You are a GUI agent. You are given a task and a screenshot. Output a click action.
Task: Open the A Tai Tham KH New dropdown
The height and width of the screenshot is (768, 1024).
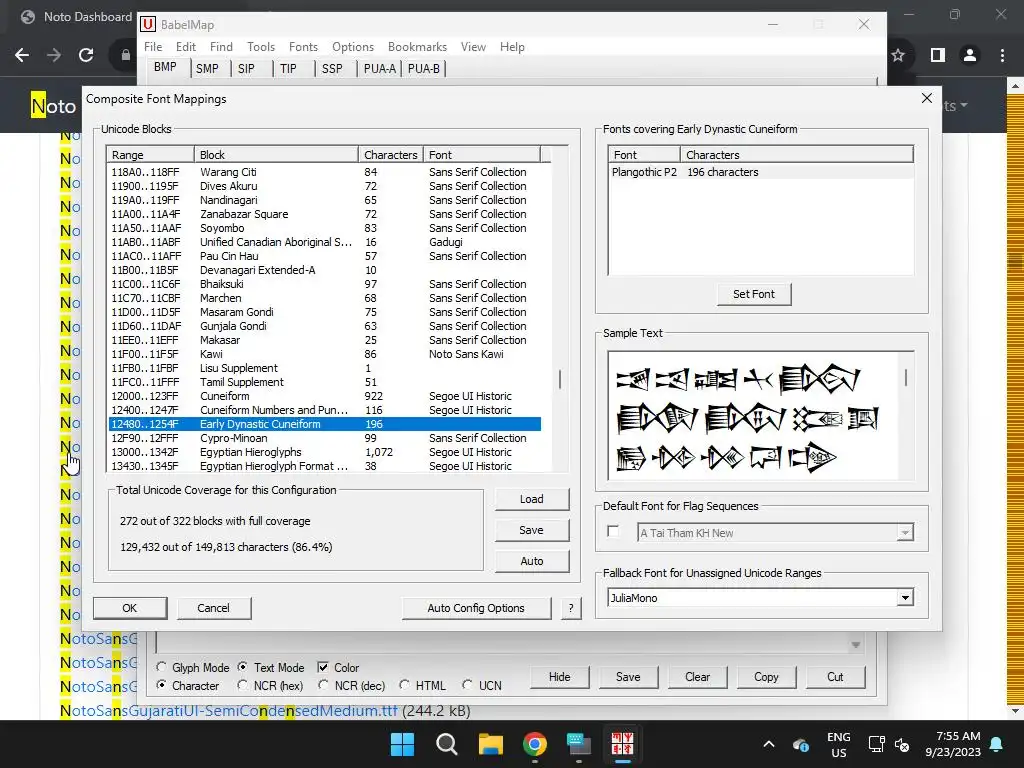904,533
